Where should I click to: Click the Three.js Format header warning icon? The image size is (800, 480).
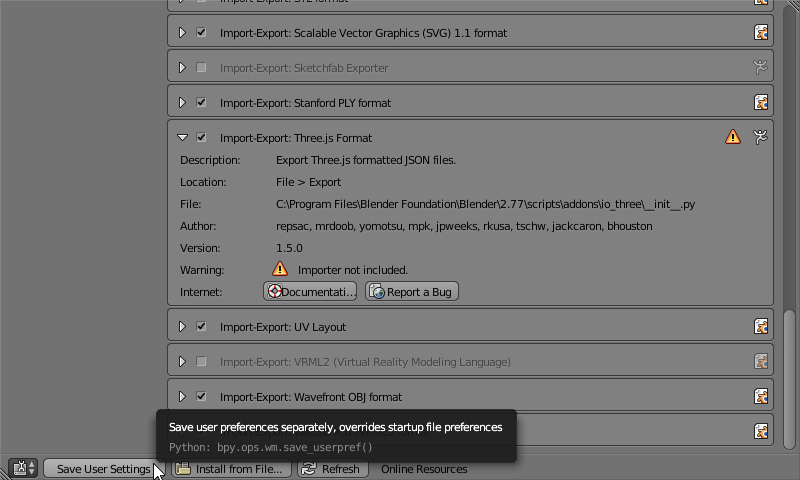coord(733,137)
